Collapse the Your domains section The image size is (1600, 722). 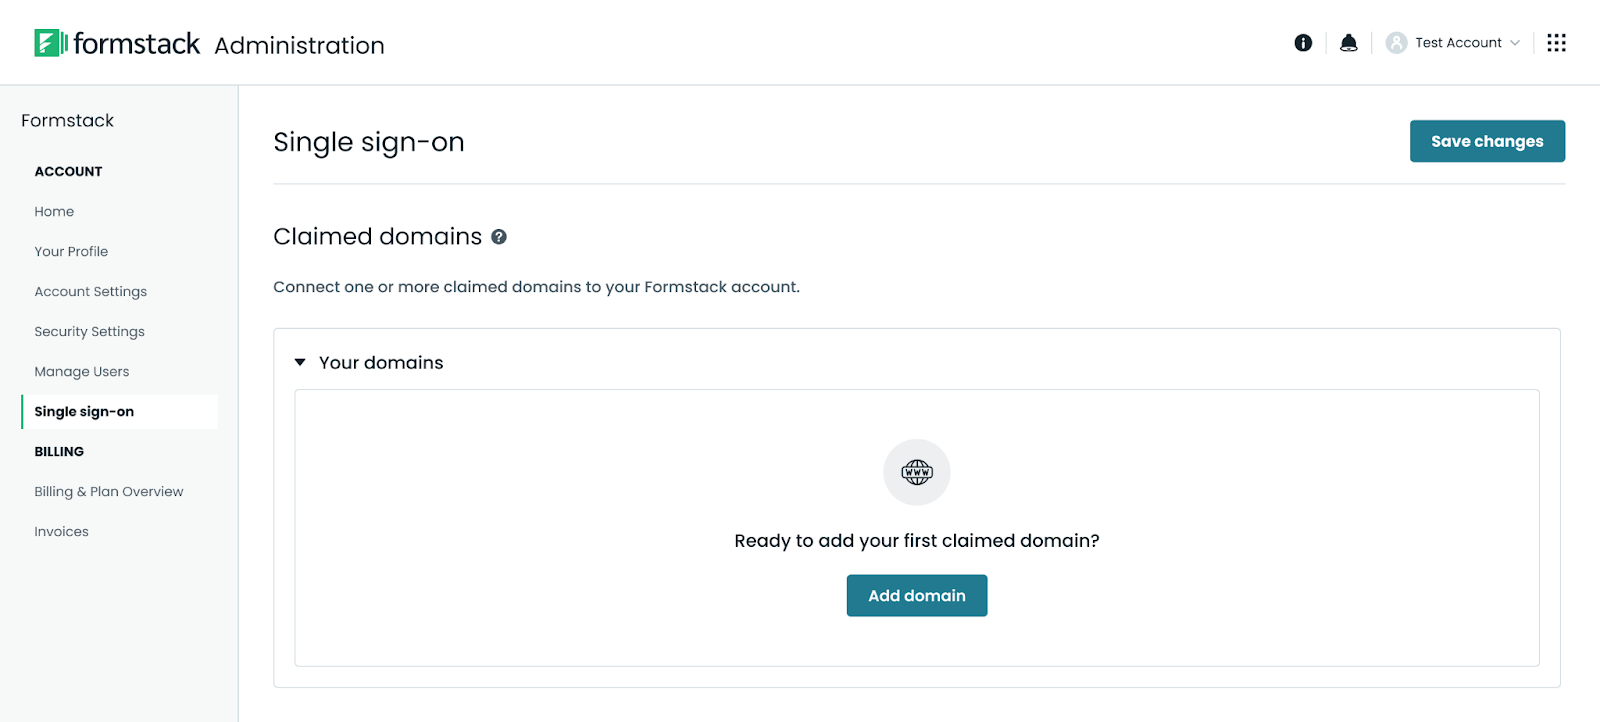tap(300, 363)
